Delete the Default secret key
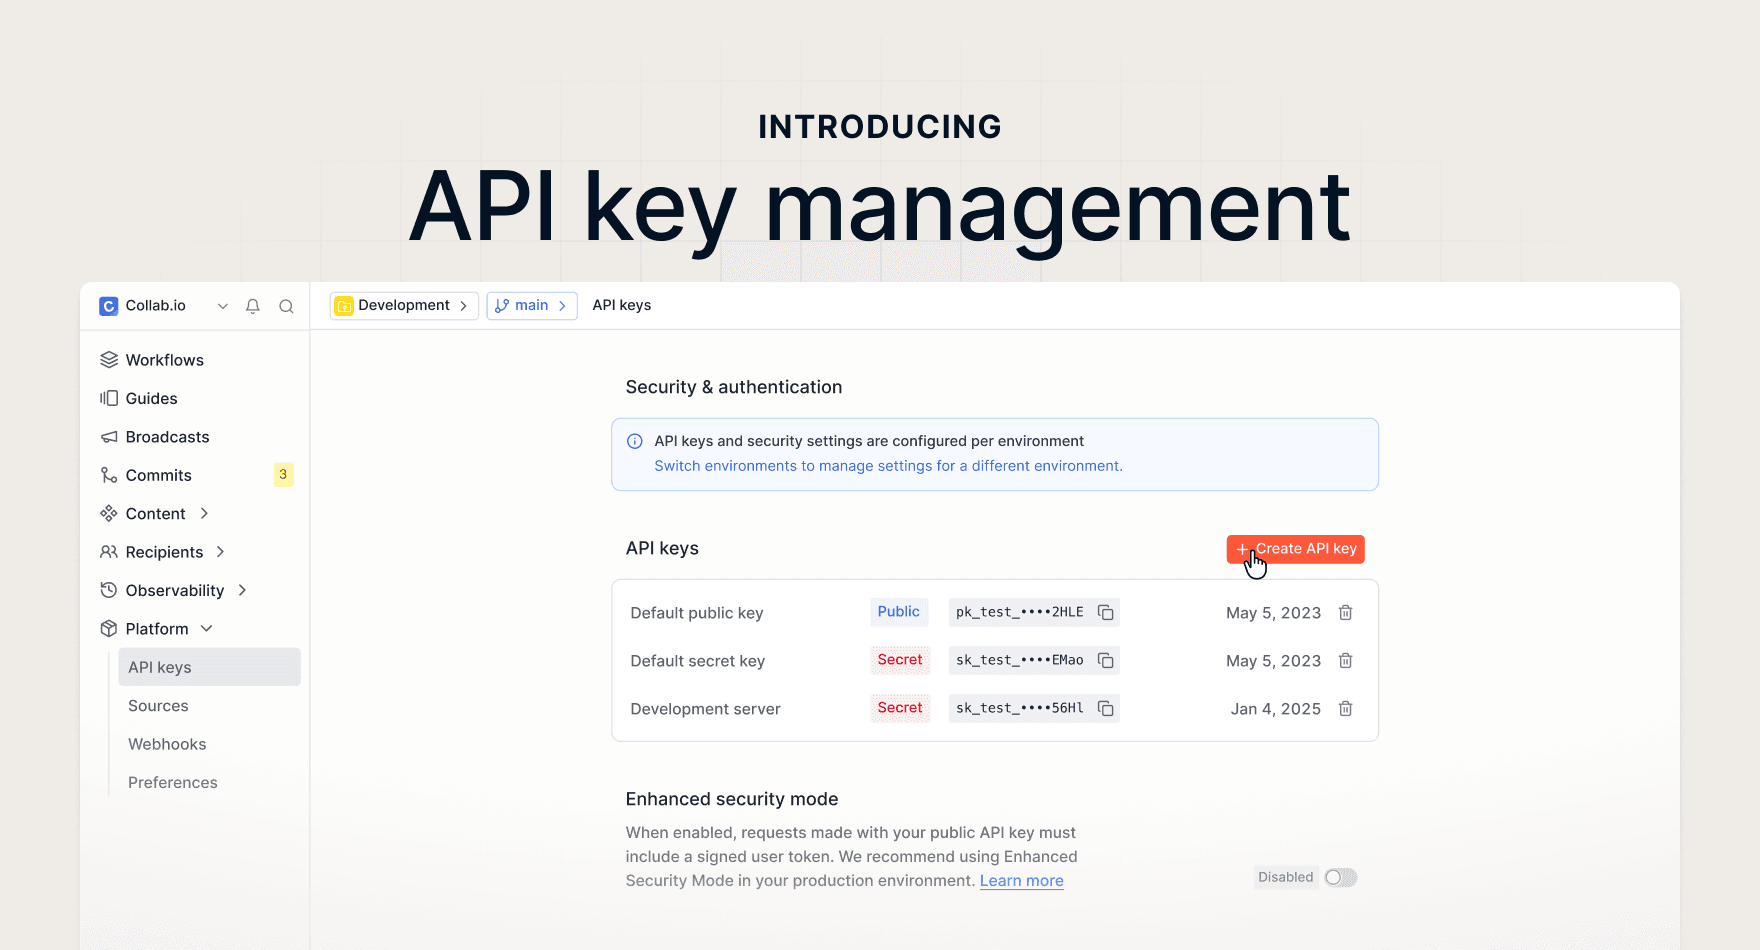Image resolution: width=1760 pixels, height=950 pixels. (1346, 661)
